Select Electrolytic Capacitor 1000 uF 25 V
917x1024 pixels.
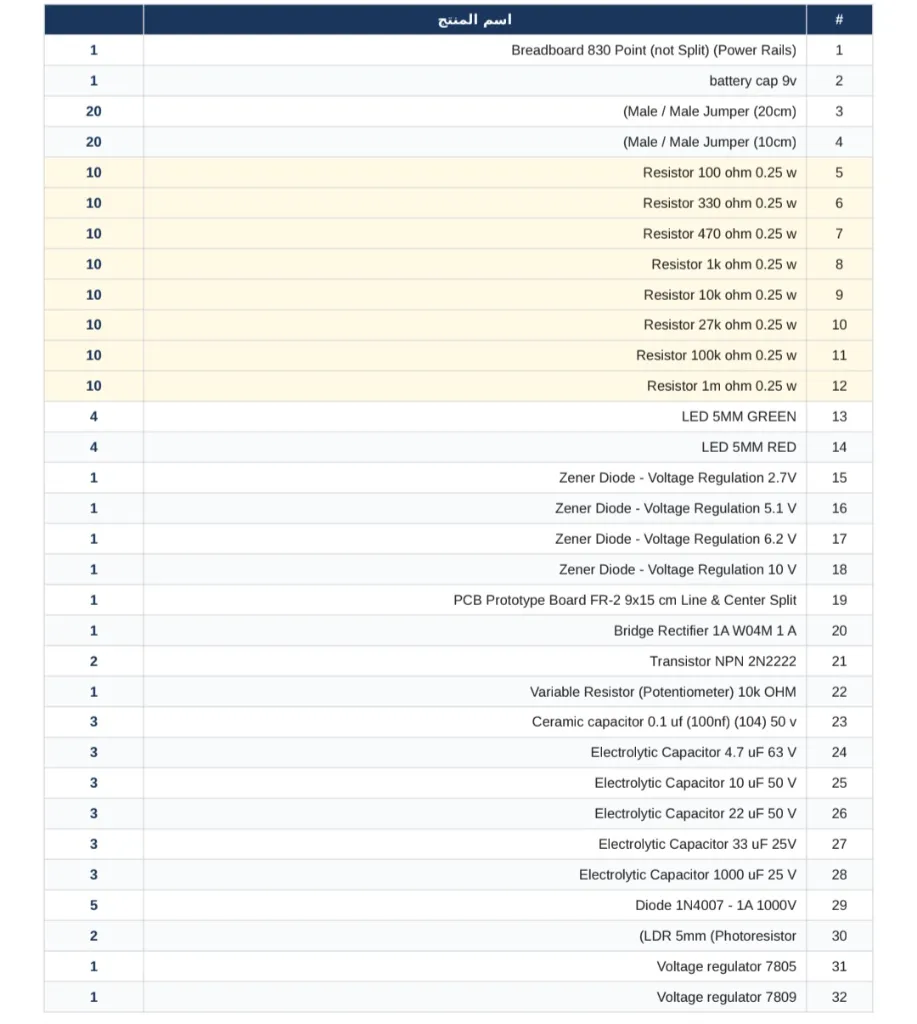click(688, 875)
